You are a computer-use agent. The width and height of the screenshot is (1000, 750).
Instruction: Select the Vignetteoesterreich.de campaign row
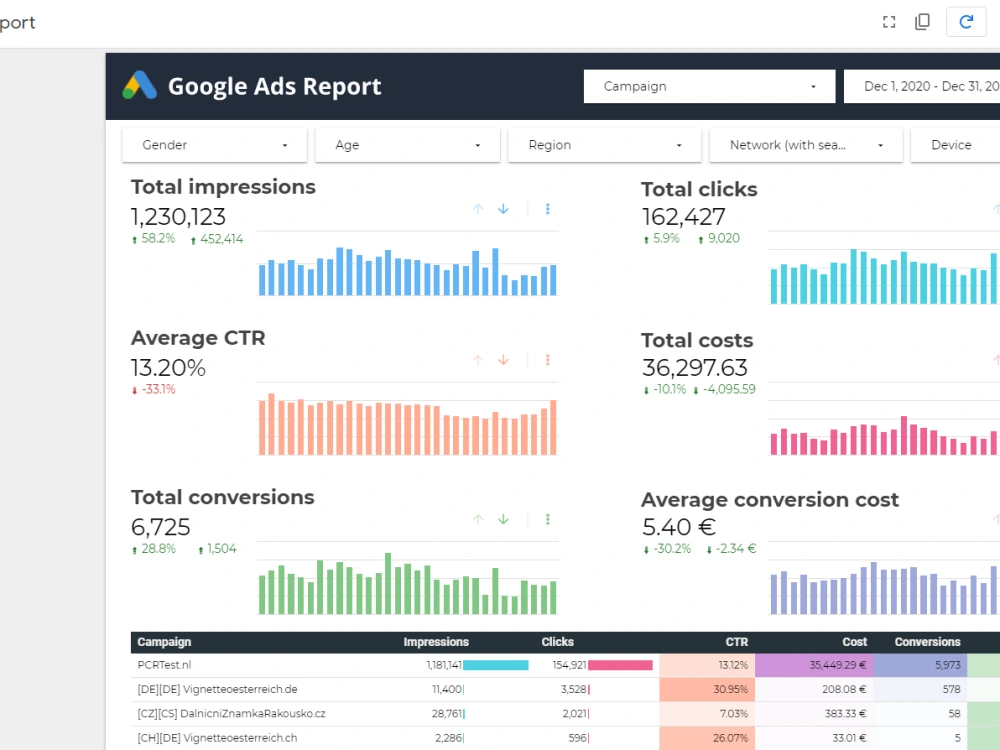565,689
